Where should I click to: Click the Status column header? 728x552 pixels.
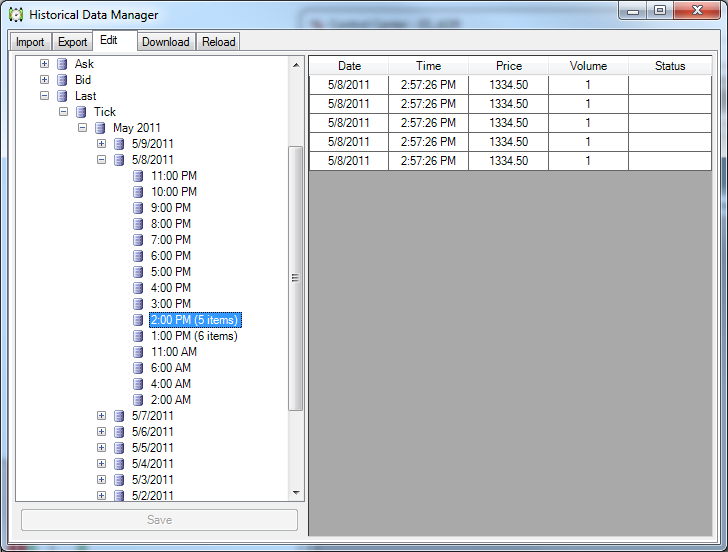click(670, 66)
